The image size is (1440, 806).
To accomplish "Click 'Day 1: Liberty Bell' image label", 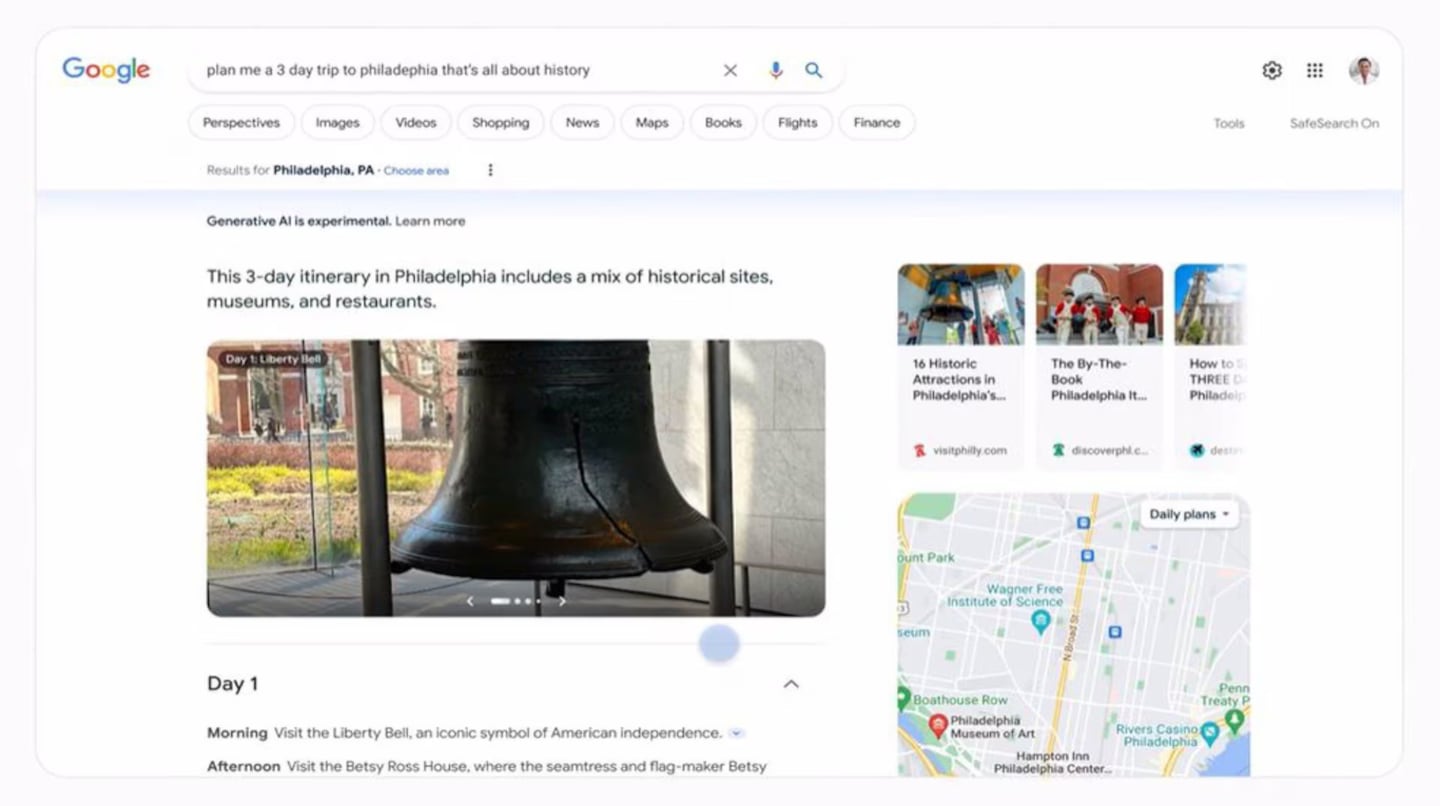I will click(273, 359).
